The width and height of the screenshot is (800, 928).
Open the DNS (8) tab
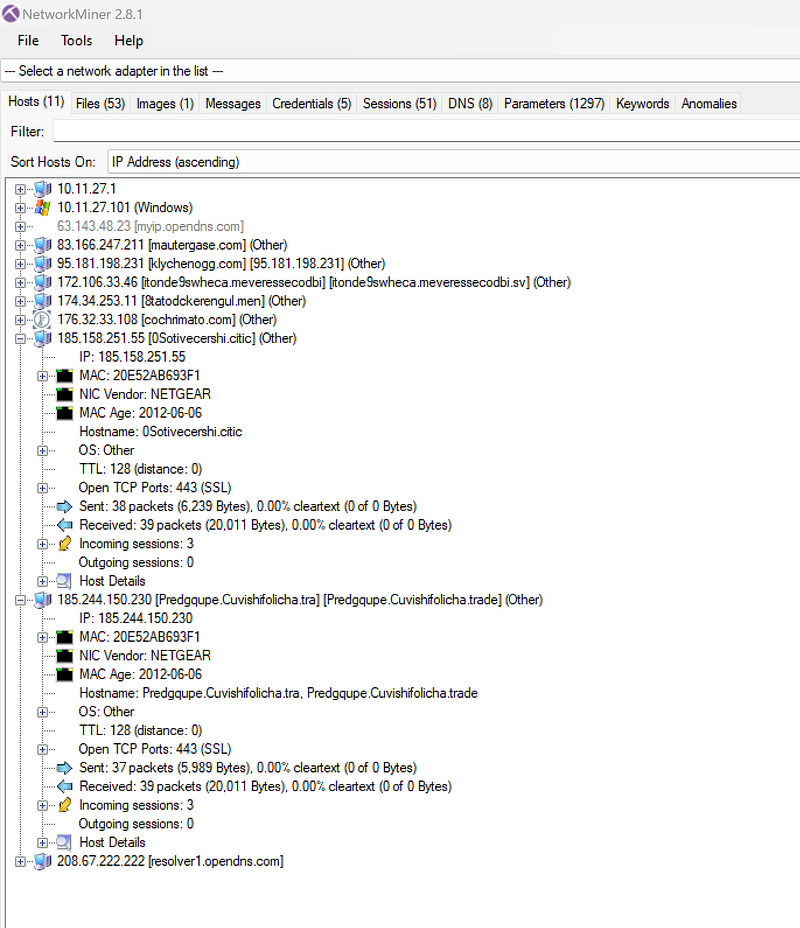coord(470,104)
